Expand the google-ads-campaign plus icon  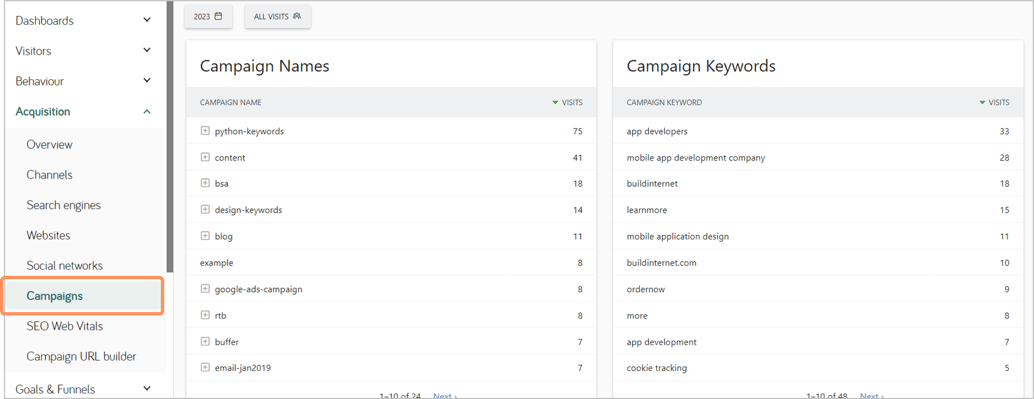205,289
